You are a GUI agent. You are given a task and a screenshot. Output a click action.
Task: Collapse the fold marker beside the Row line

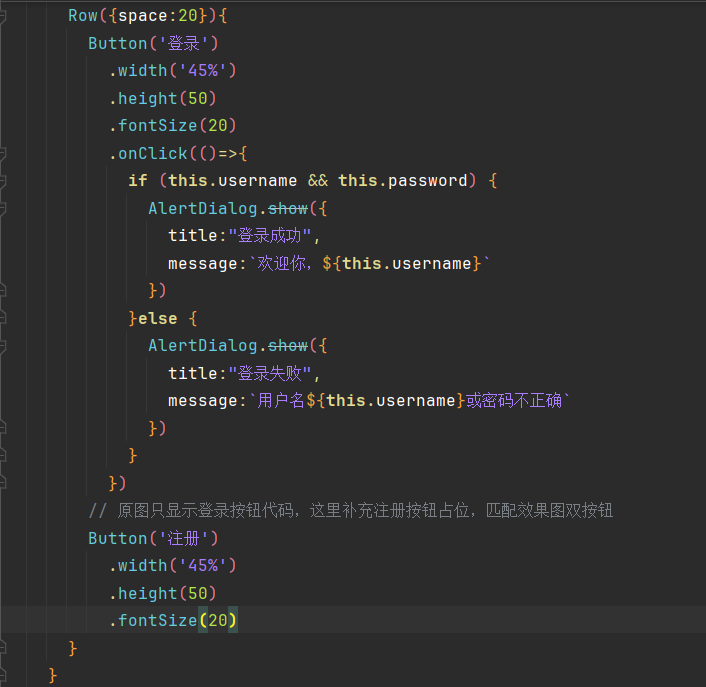[x=2, y=17]
